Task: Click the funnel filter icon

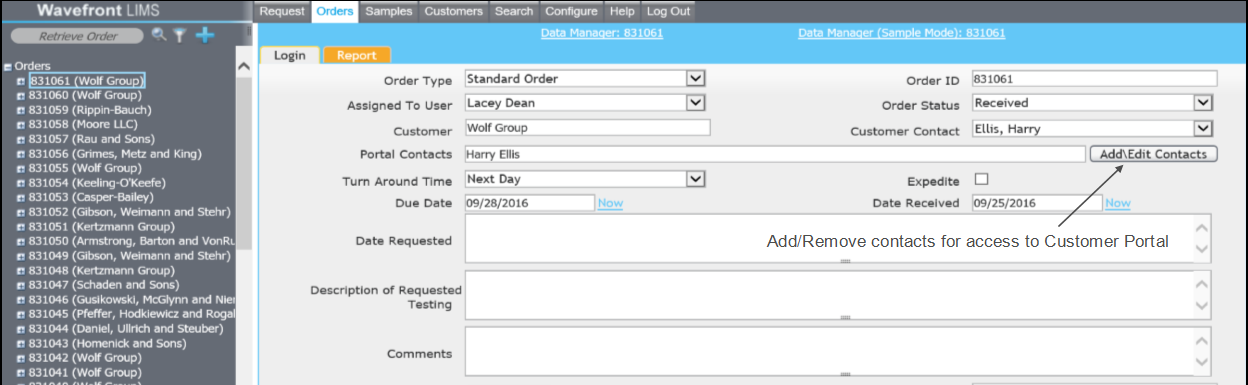Action: click(x=179, y=36)
